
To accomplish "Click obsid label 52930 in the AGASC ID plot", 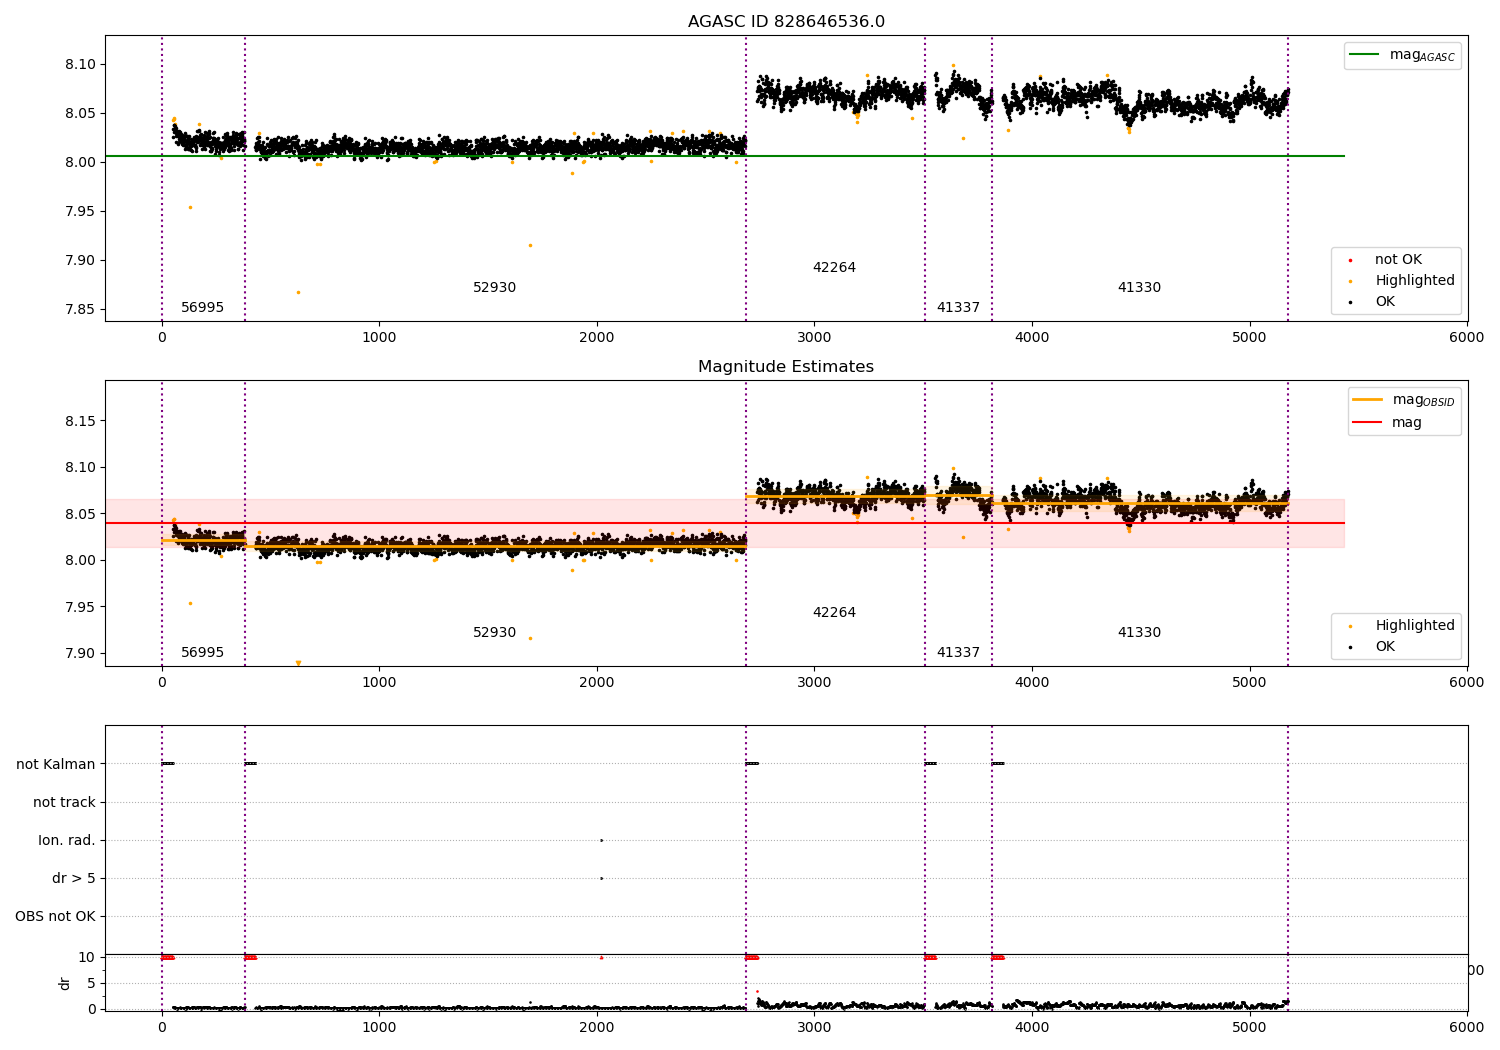I will pyautogui.click(x=494, y=288).
